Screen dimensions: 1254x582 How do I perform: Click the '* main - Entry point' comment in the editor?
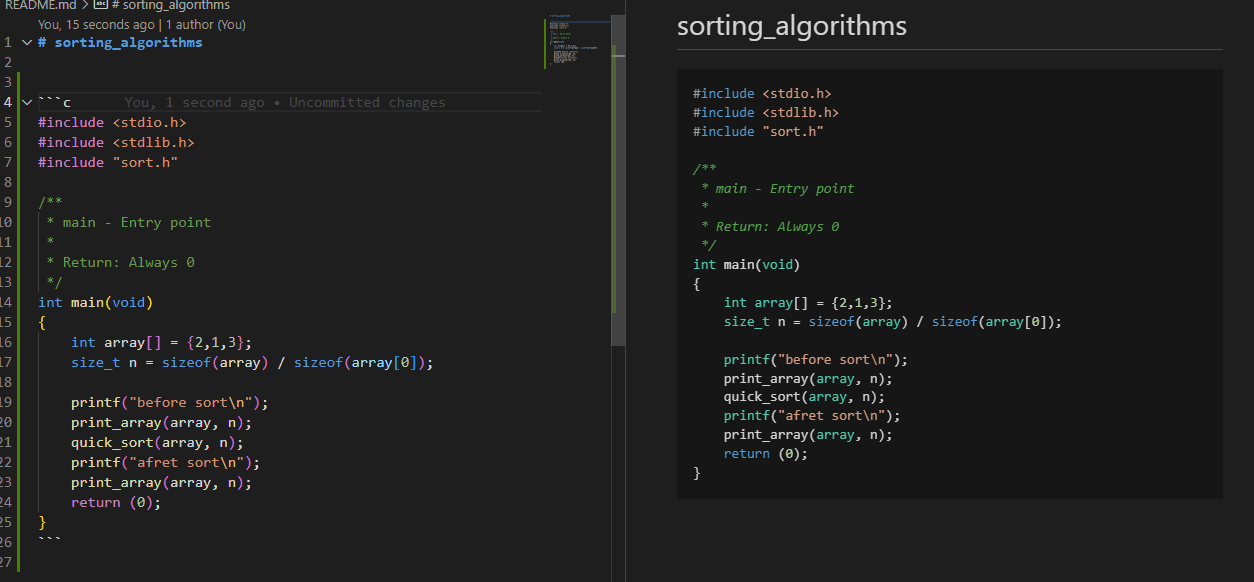128,223
